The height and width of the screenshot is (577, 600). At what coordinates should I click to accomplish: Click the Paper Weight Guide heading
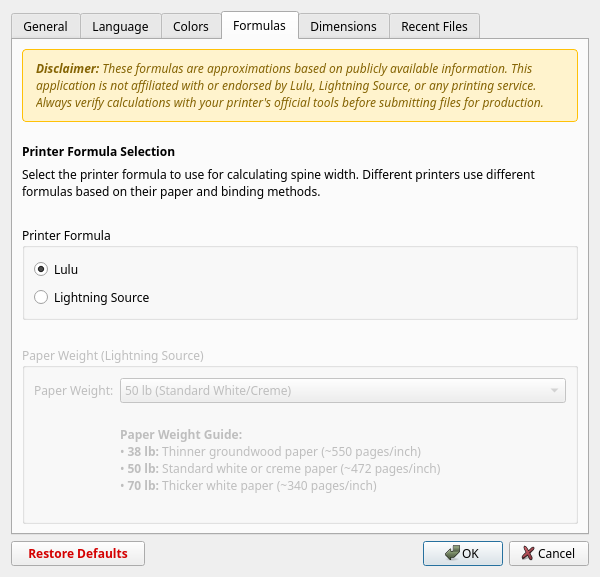[181, 435]
